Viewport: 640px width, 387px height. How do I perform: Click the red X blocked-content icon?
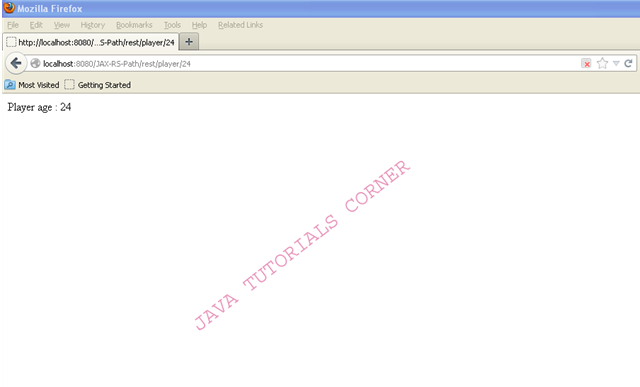click(x=586, y=63)
